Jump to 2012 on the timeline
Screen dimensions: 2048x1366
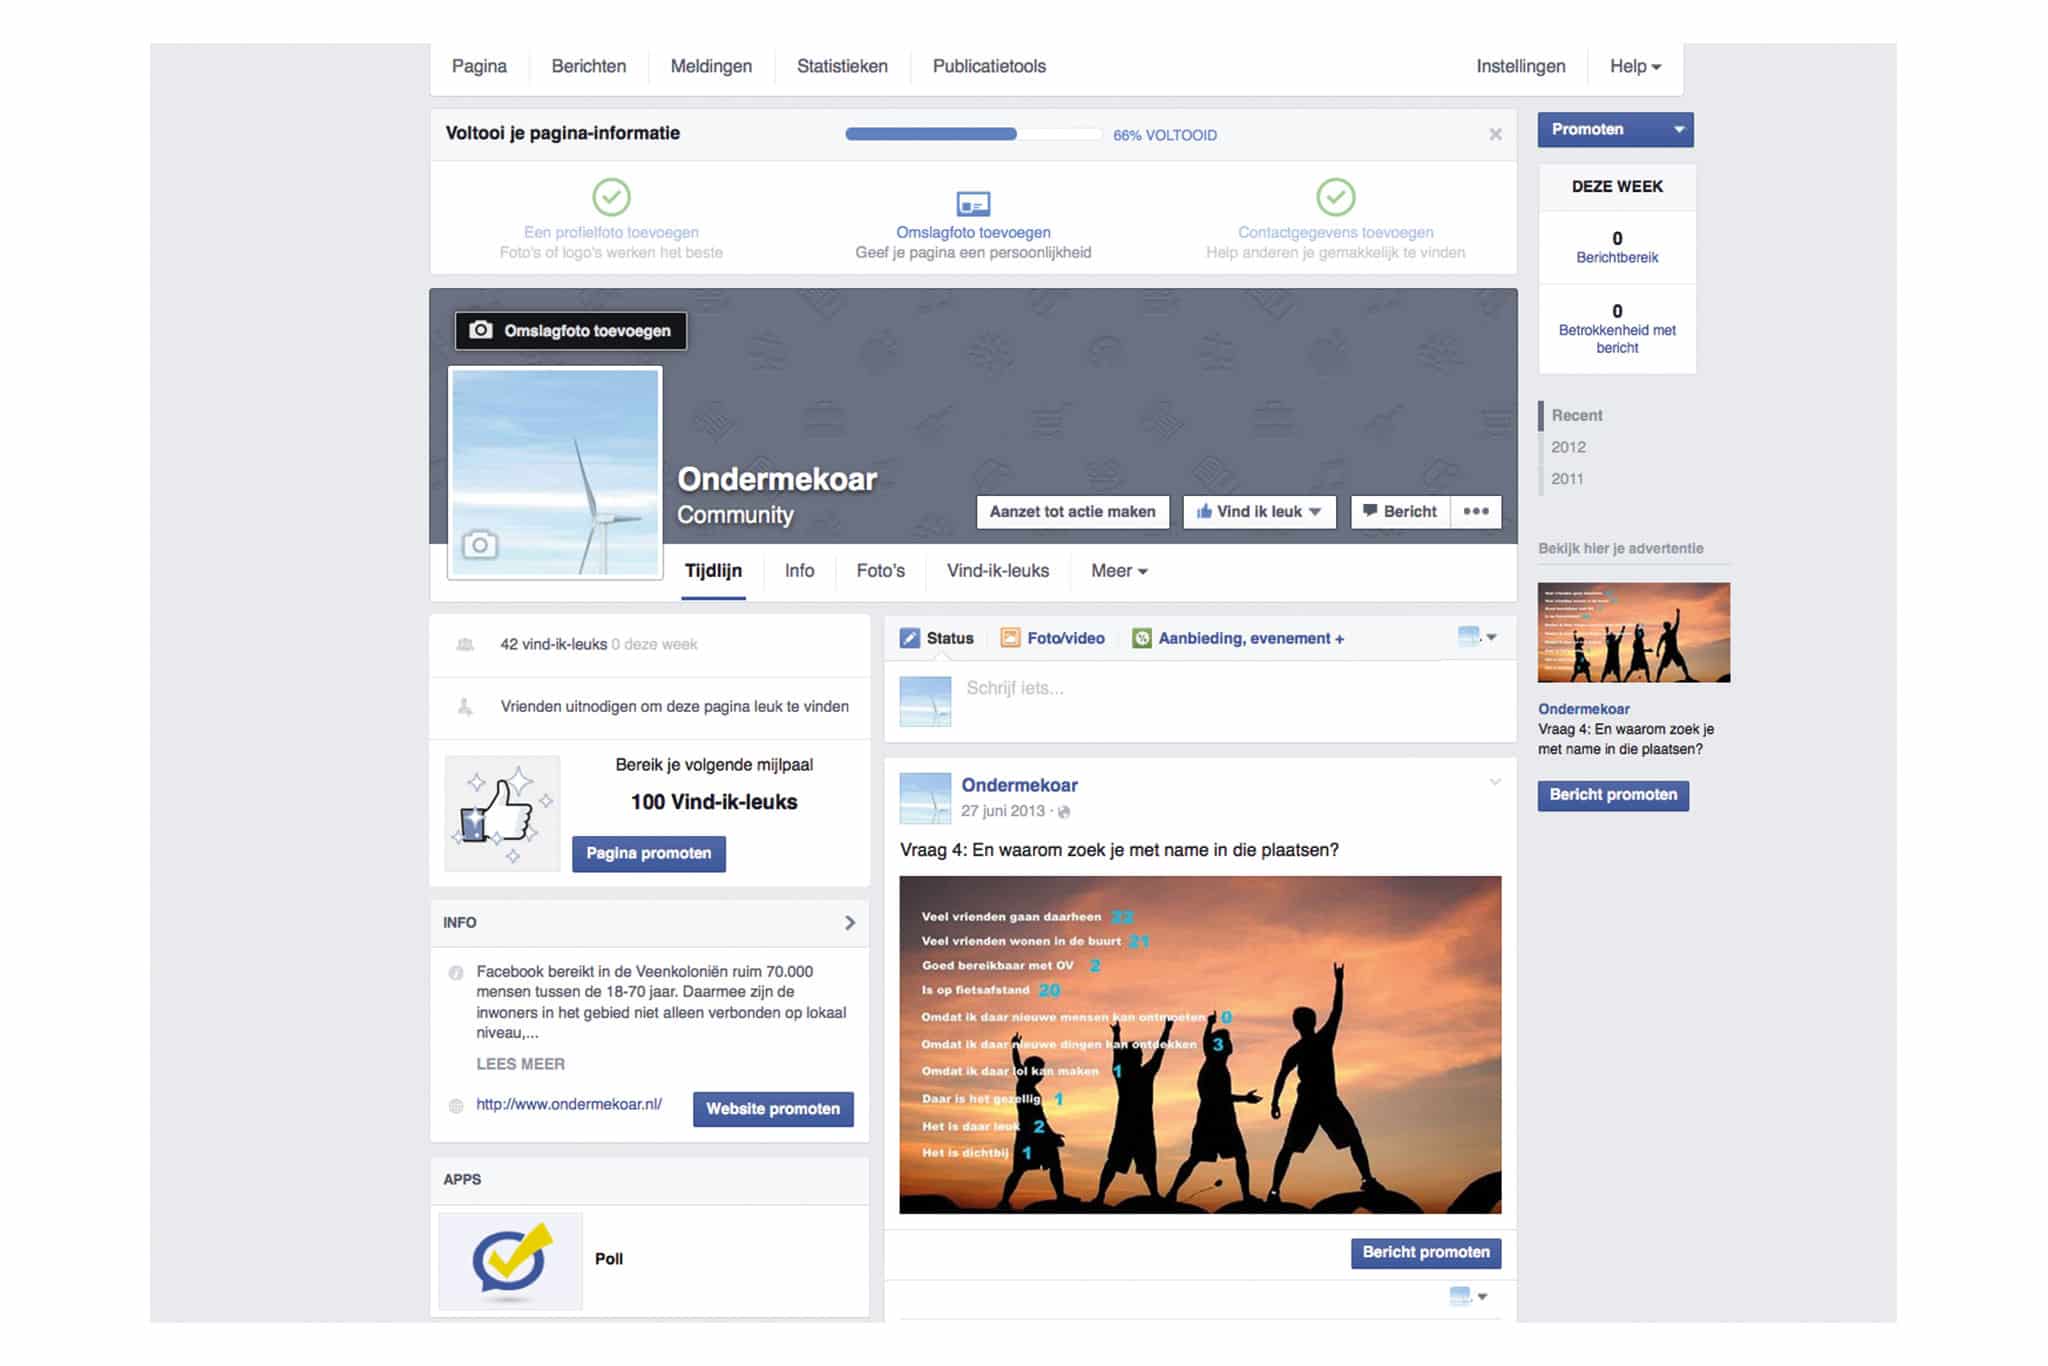(1568, 447)
